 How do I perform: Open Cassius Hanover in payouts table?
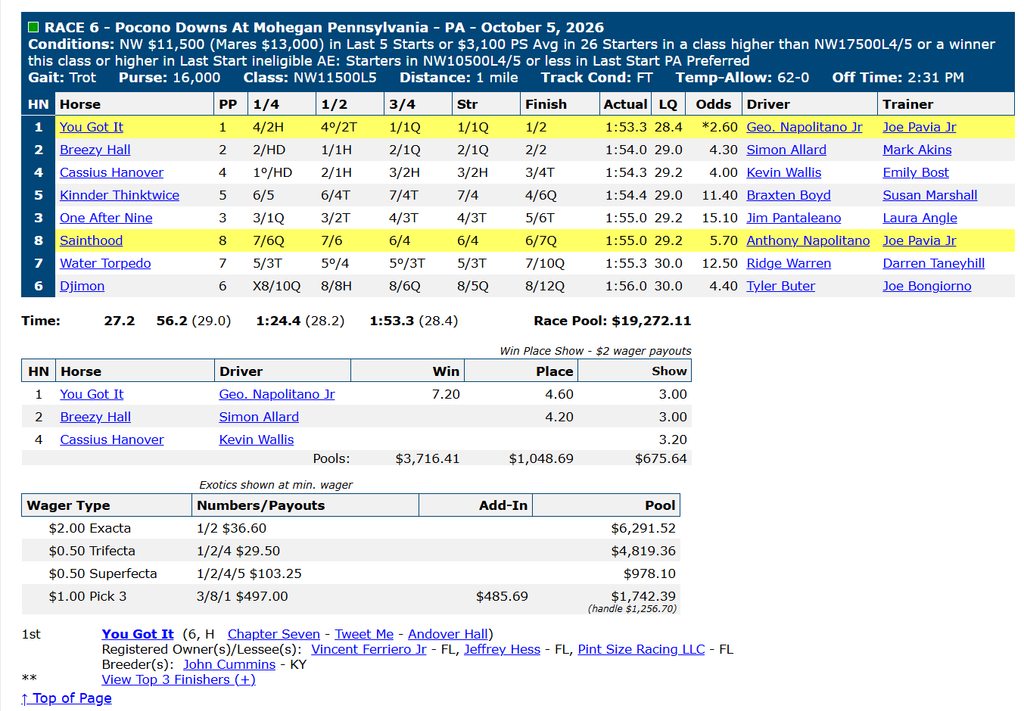[x=112, y=440]
